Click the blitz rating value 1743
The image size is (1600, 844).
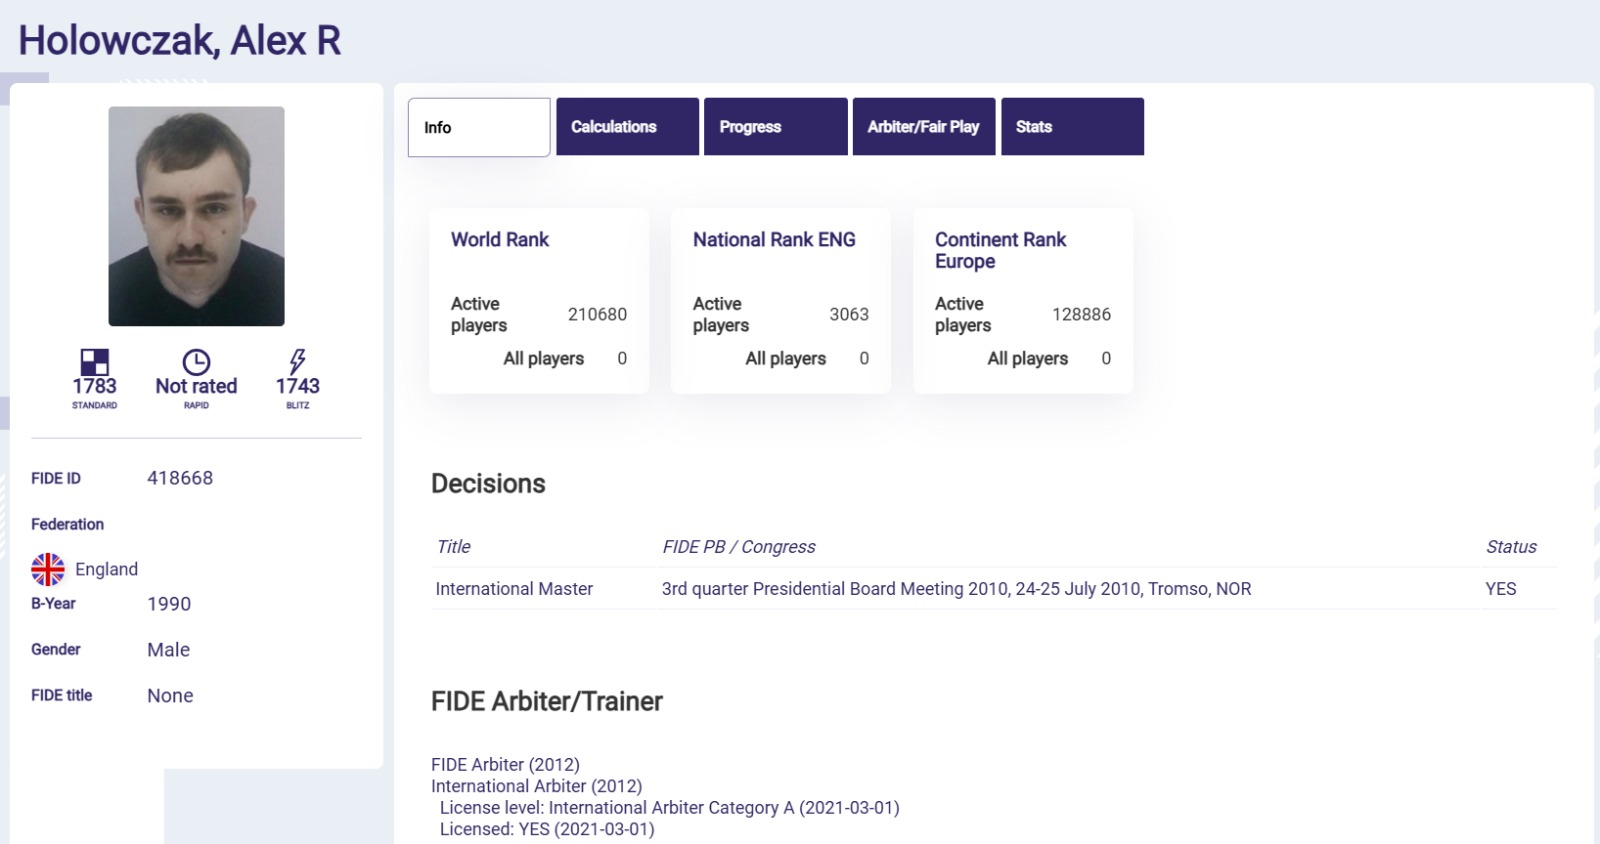298,386
